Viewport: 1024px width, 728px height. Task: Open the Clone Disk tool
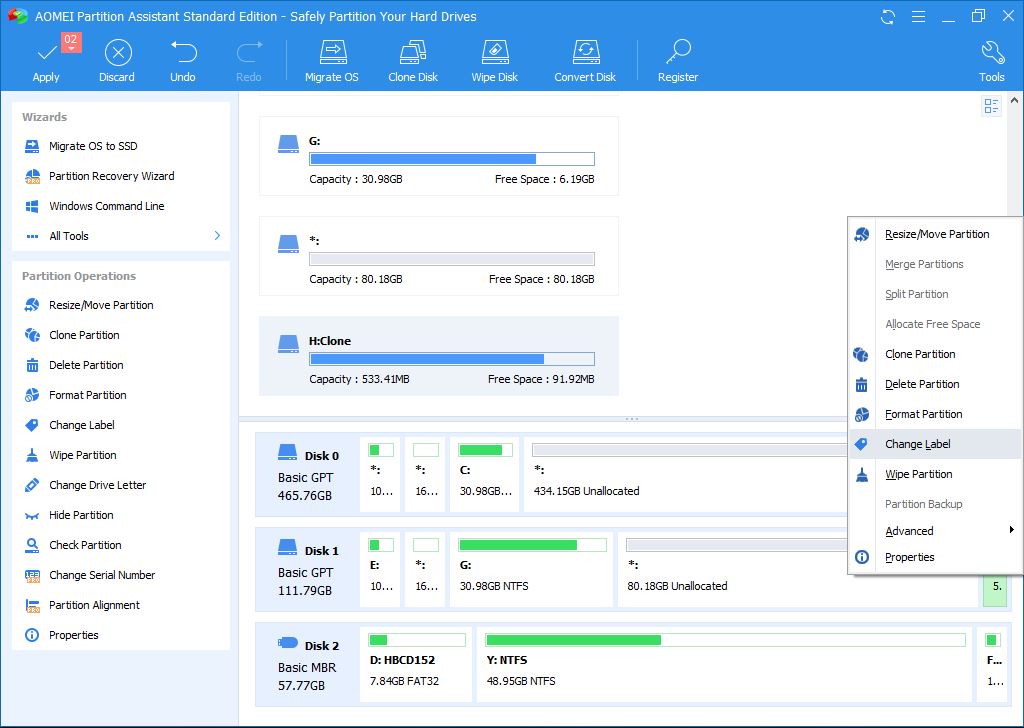point(413,53)
